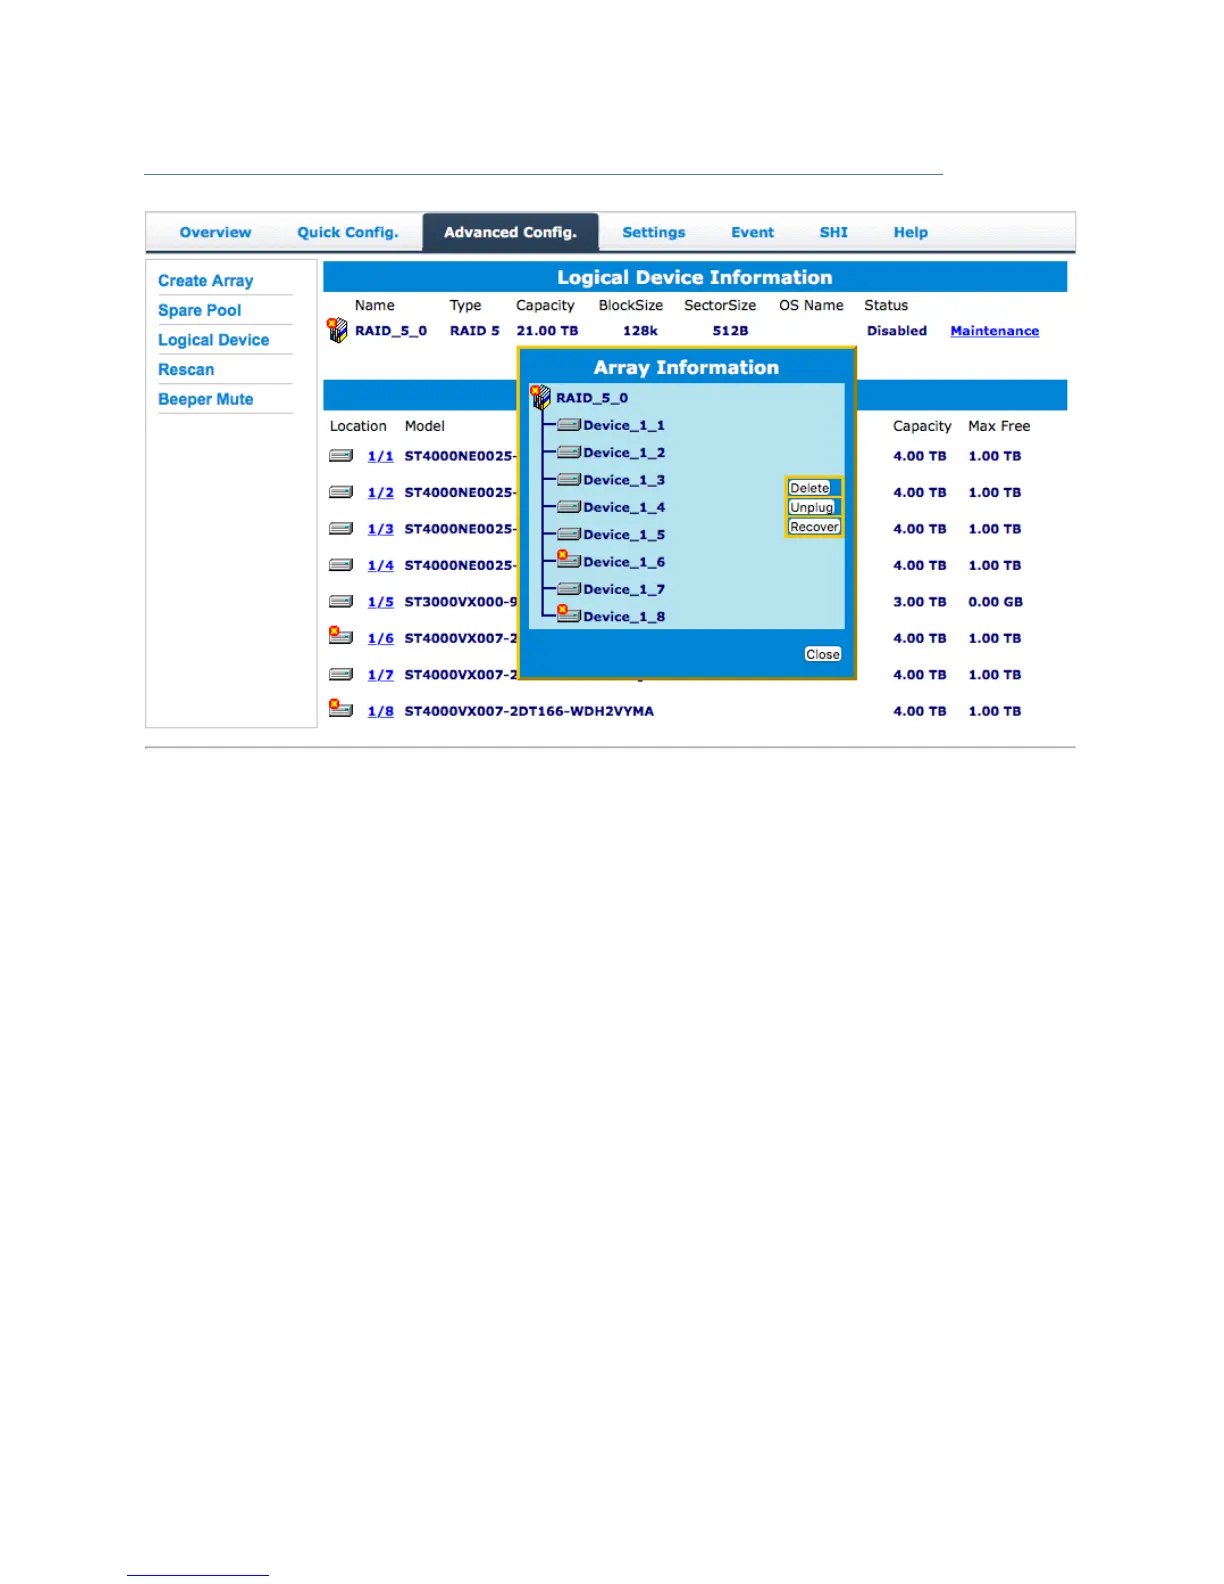Screen dimensions: 1224x1584
Task: Select Device_1_8 label in array tree
Action: 624,617
